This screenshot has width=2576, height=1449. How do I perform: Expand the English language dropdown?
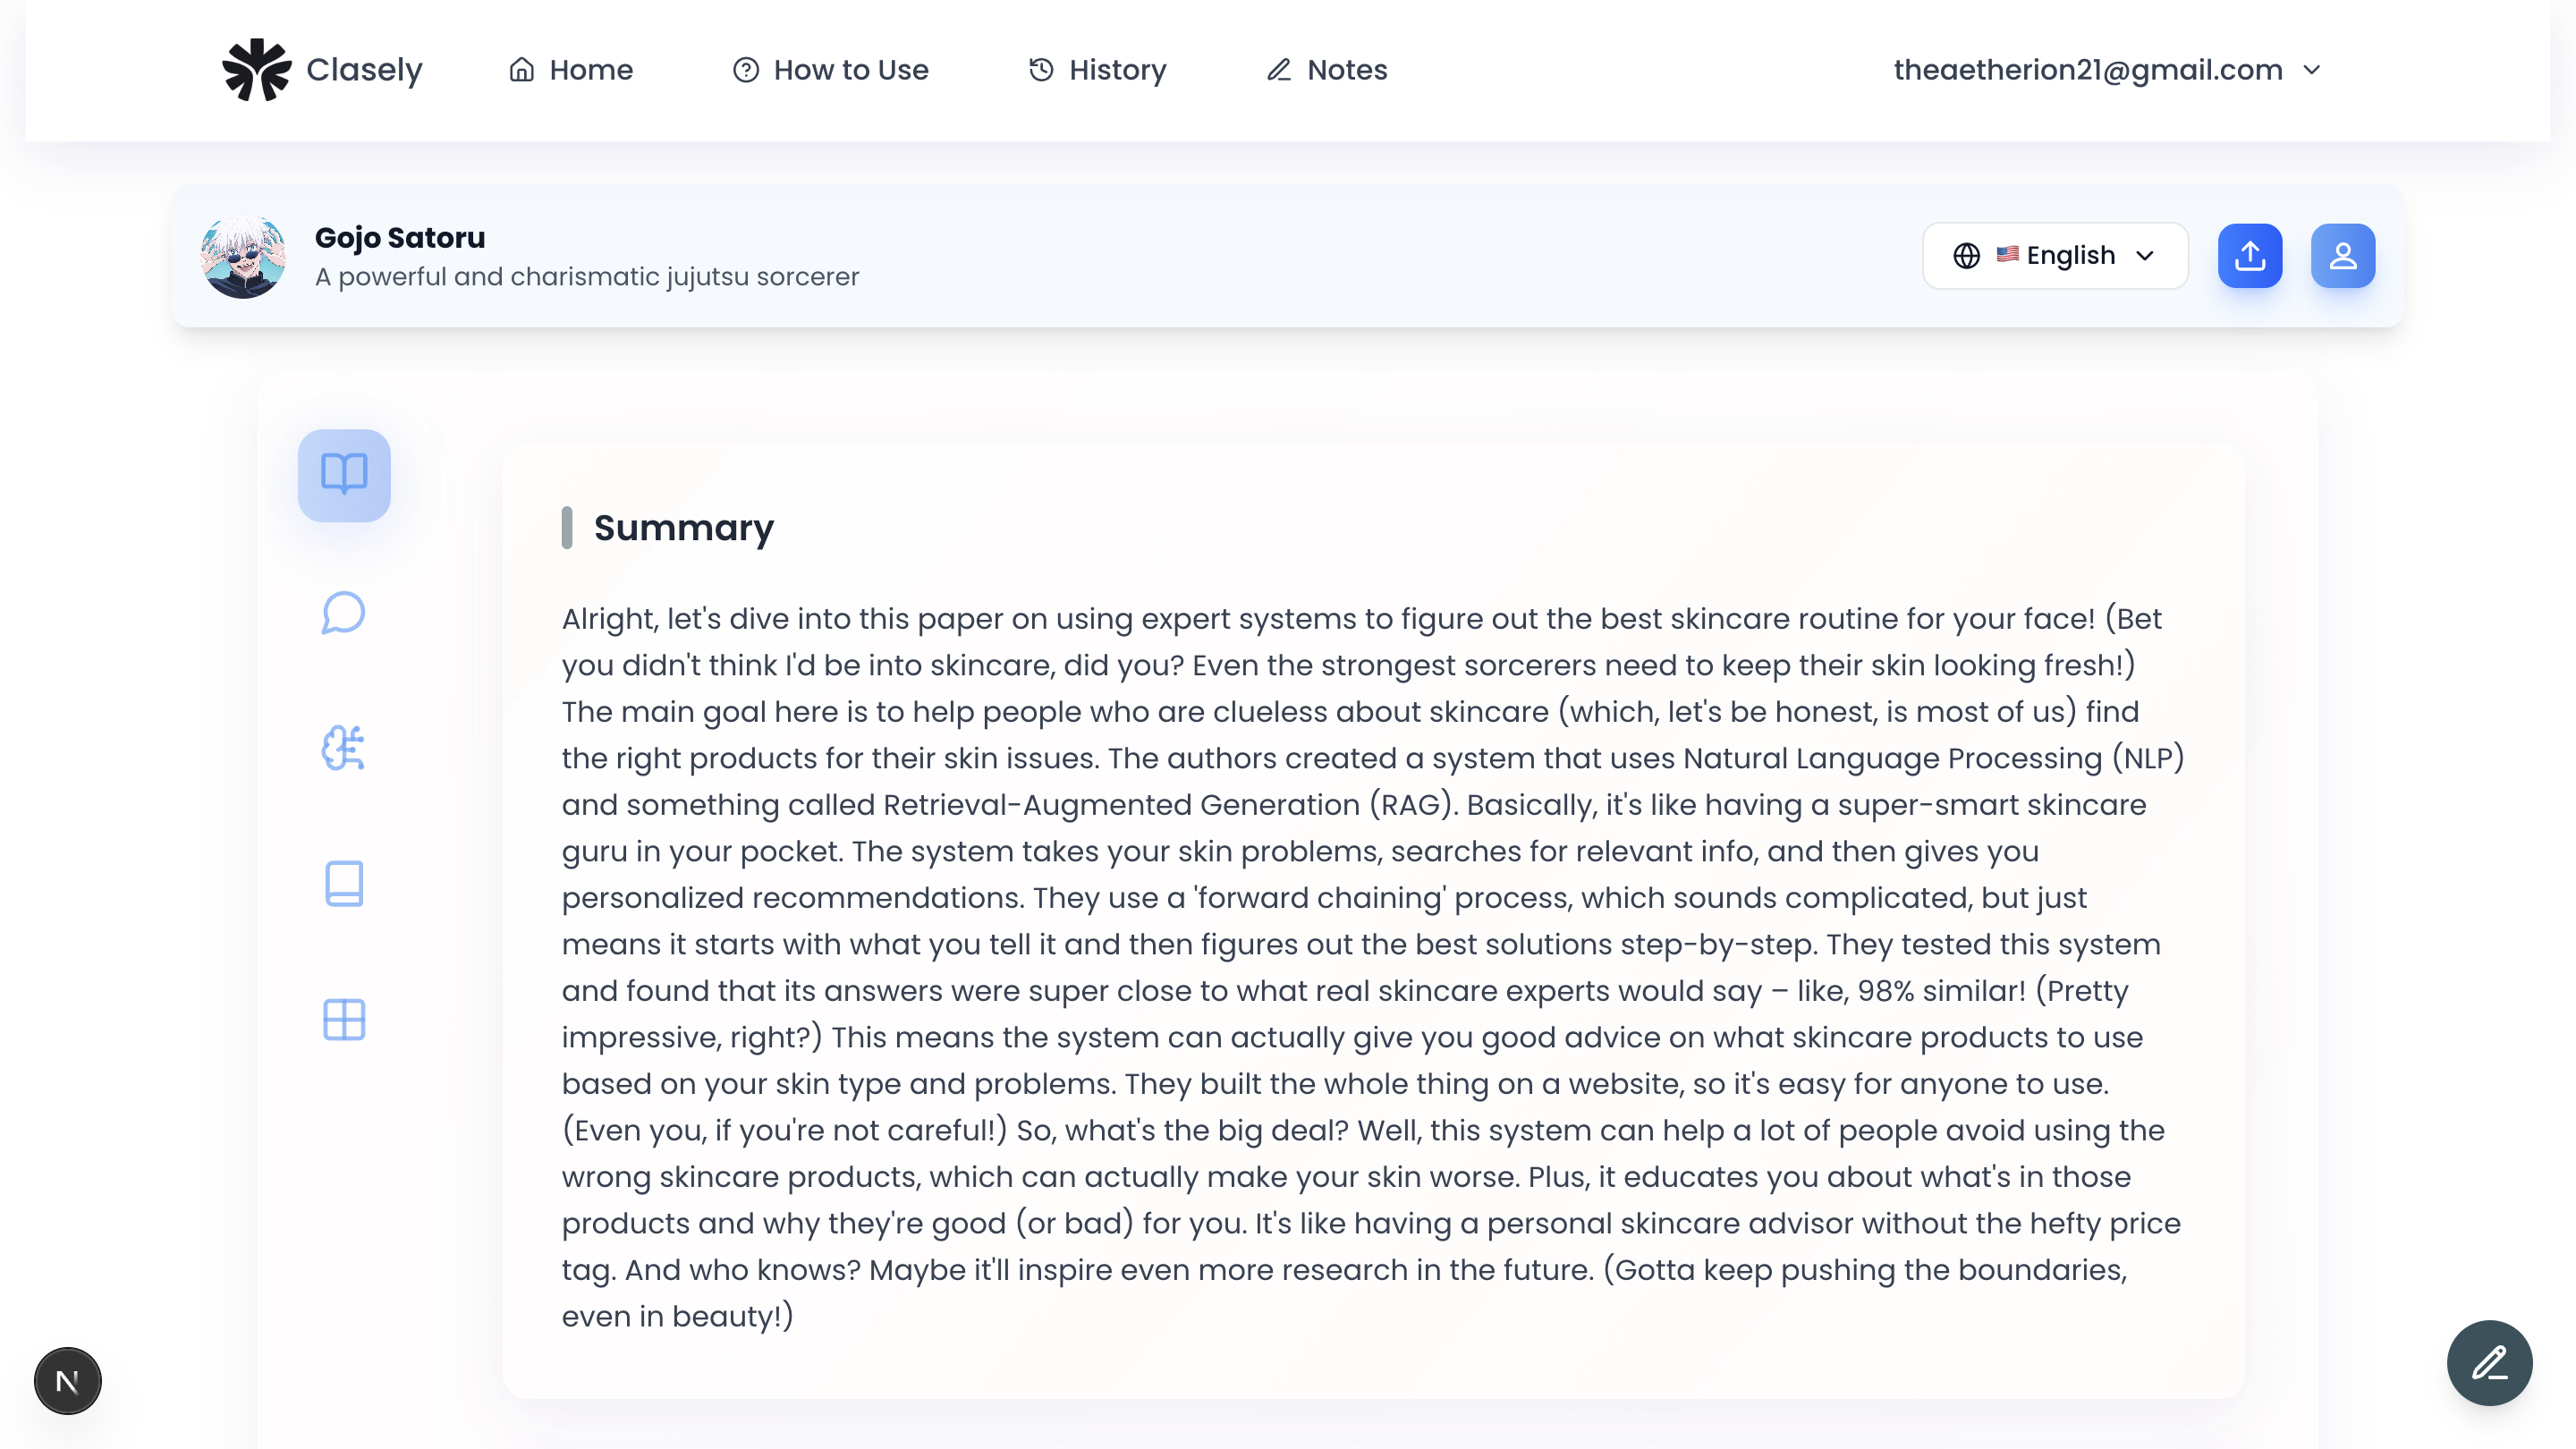pos(2055,256)
